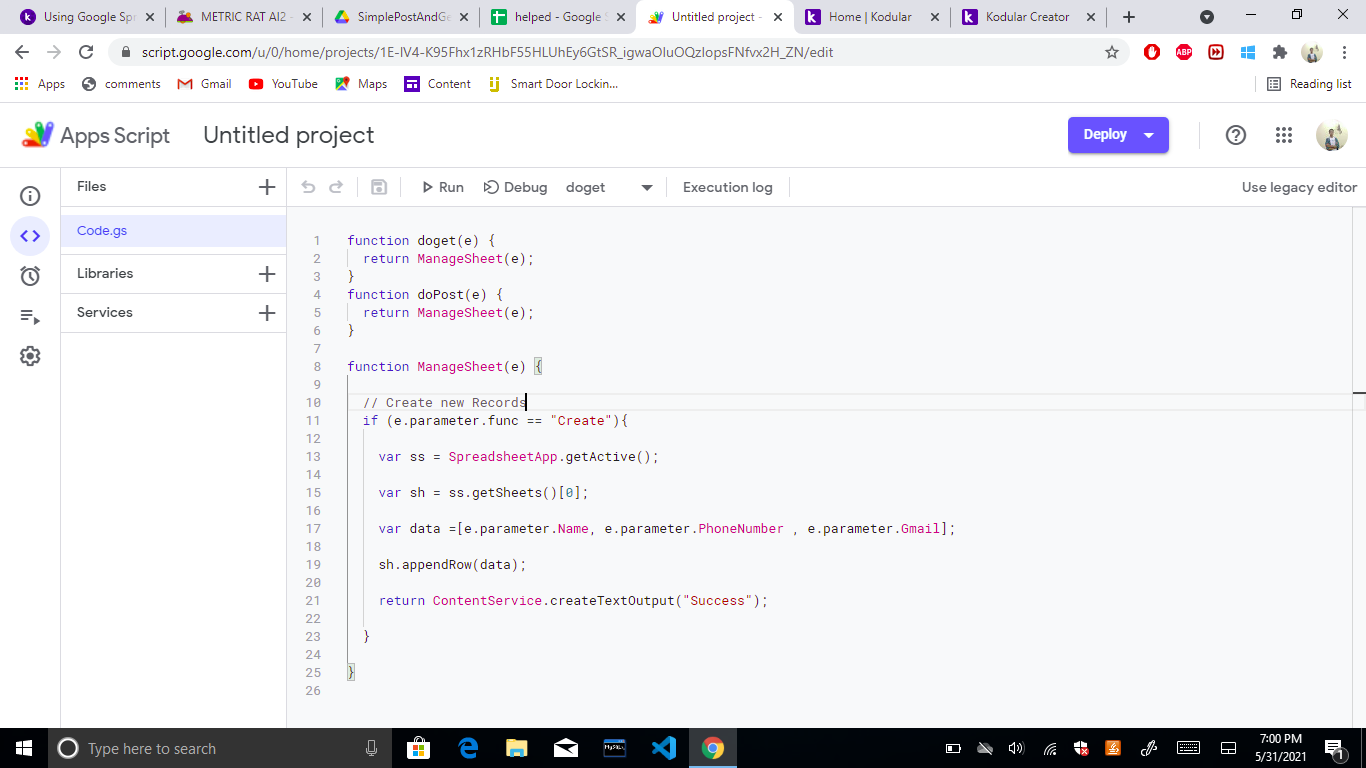Add a service with the plus icon
The image size is (1366, 768).
[x=267, y=313]
